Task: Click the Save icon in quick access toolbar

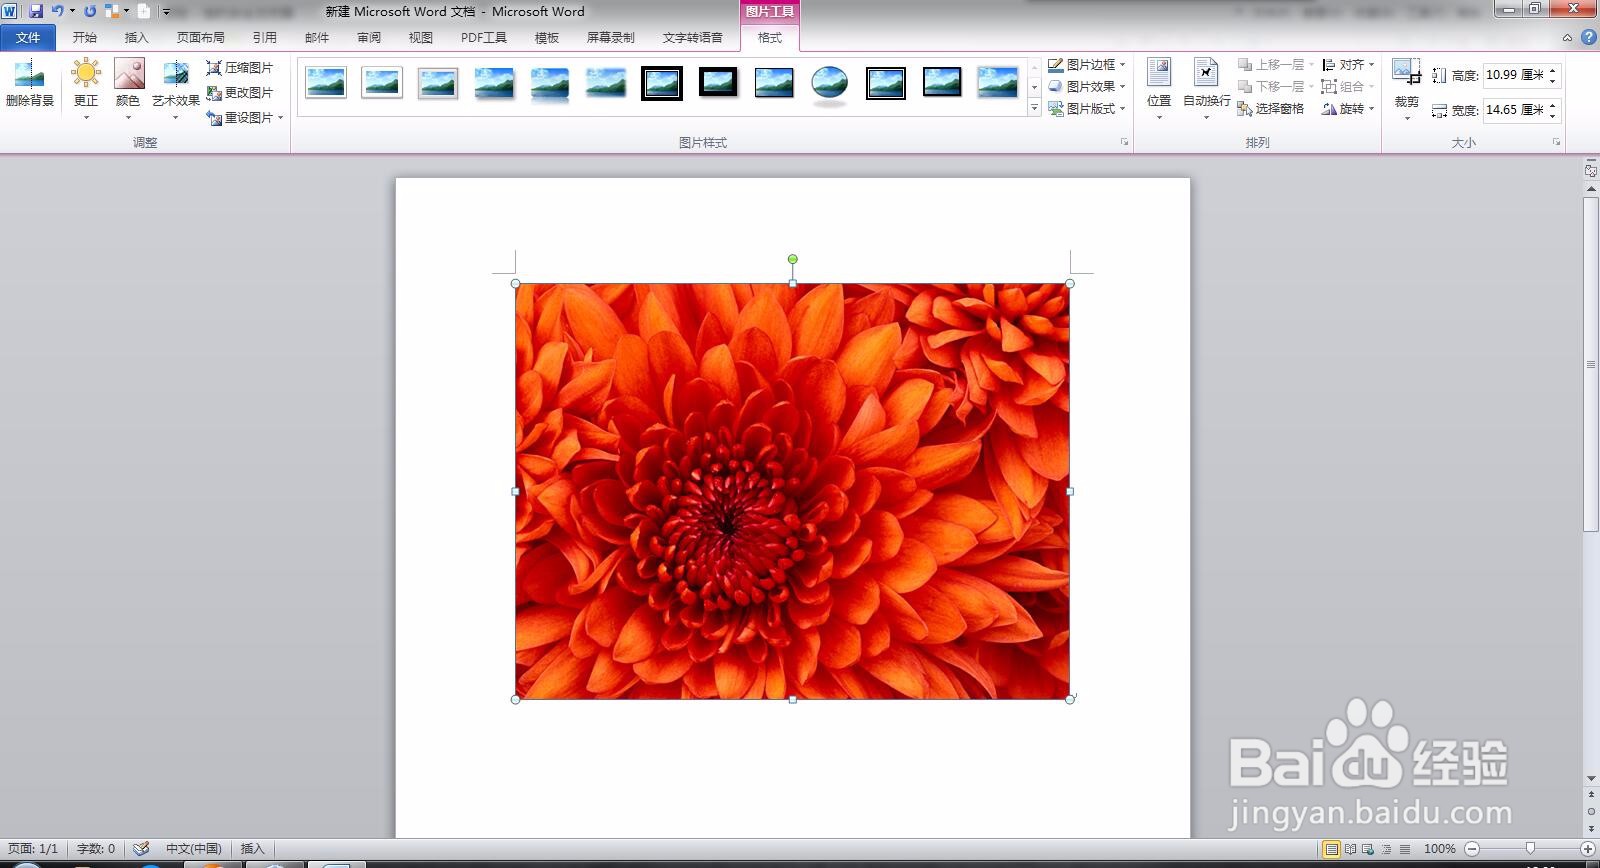Action: coord(36,11)
